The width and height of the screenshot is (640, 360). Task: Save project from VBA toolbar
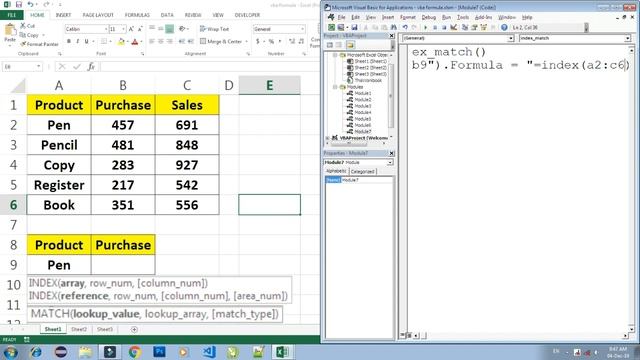tap(354, 27)
